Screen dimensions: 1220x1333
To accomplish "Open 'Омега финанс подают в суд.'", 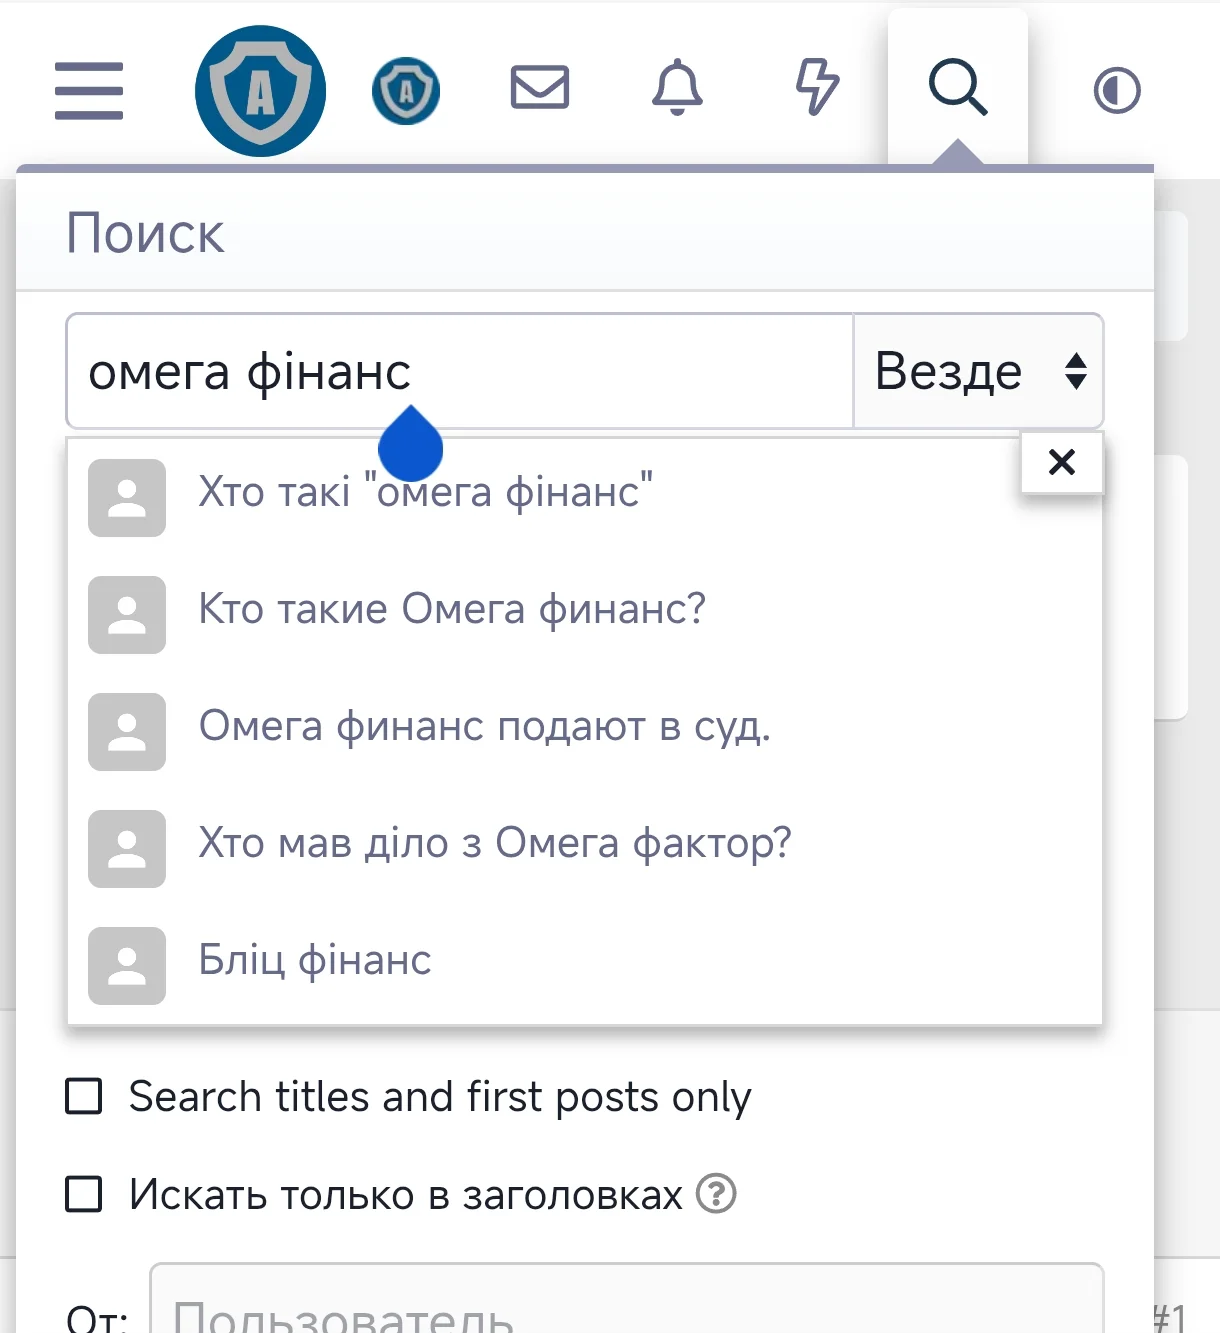I will (485, 727).
